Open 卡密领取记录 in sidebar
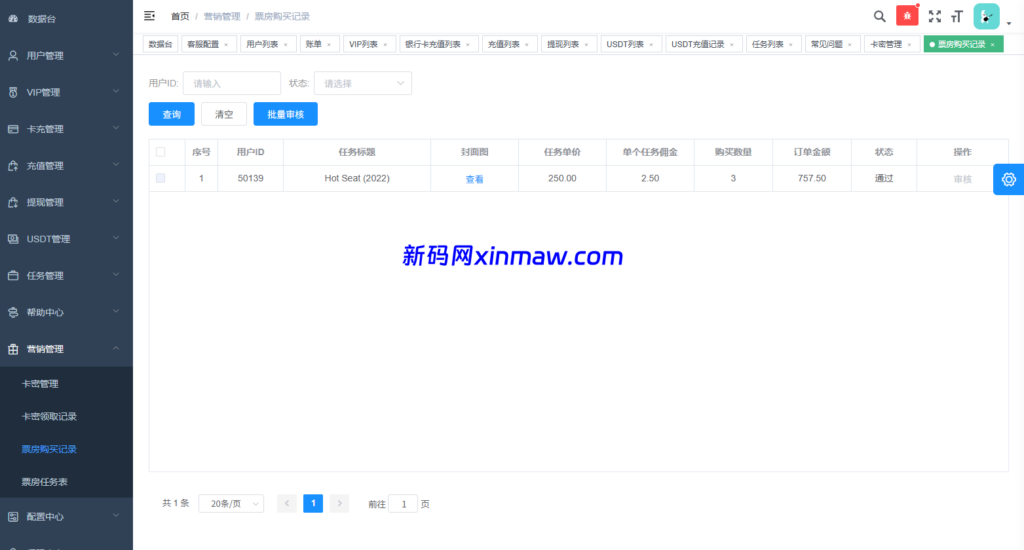This screenshot has width=1024, height=550. 49,416
